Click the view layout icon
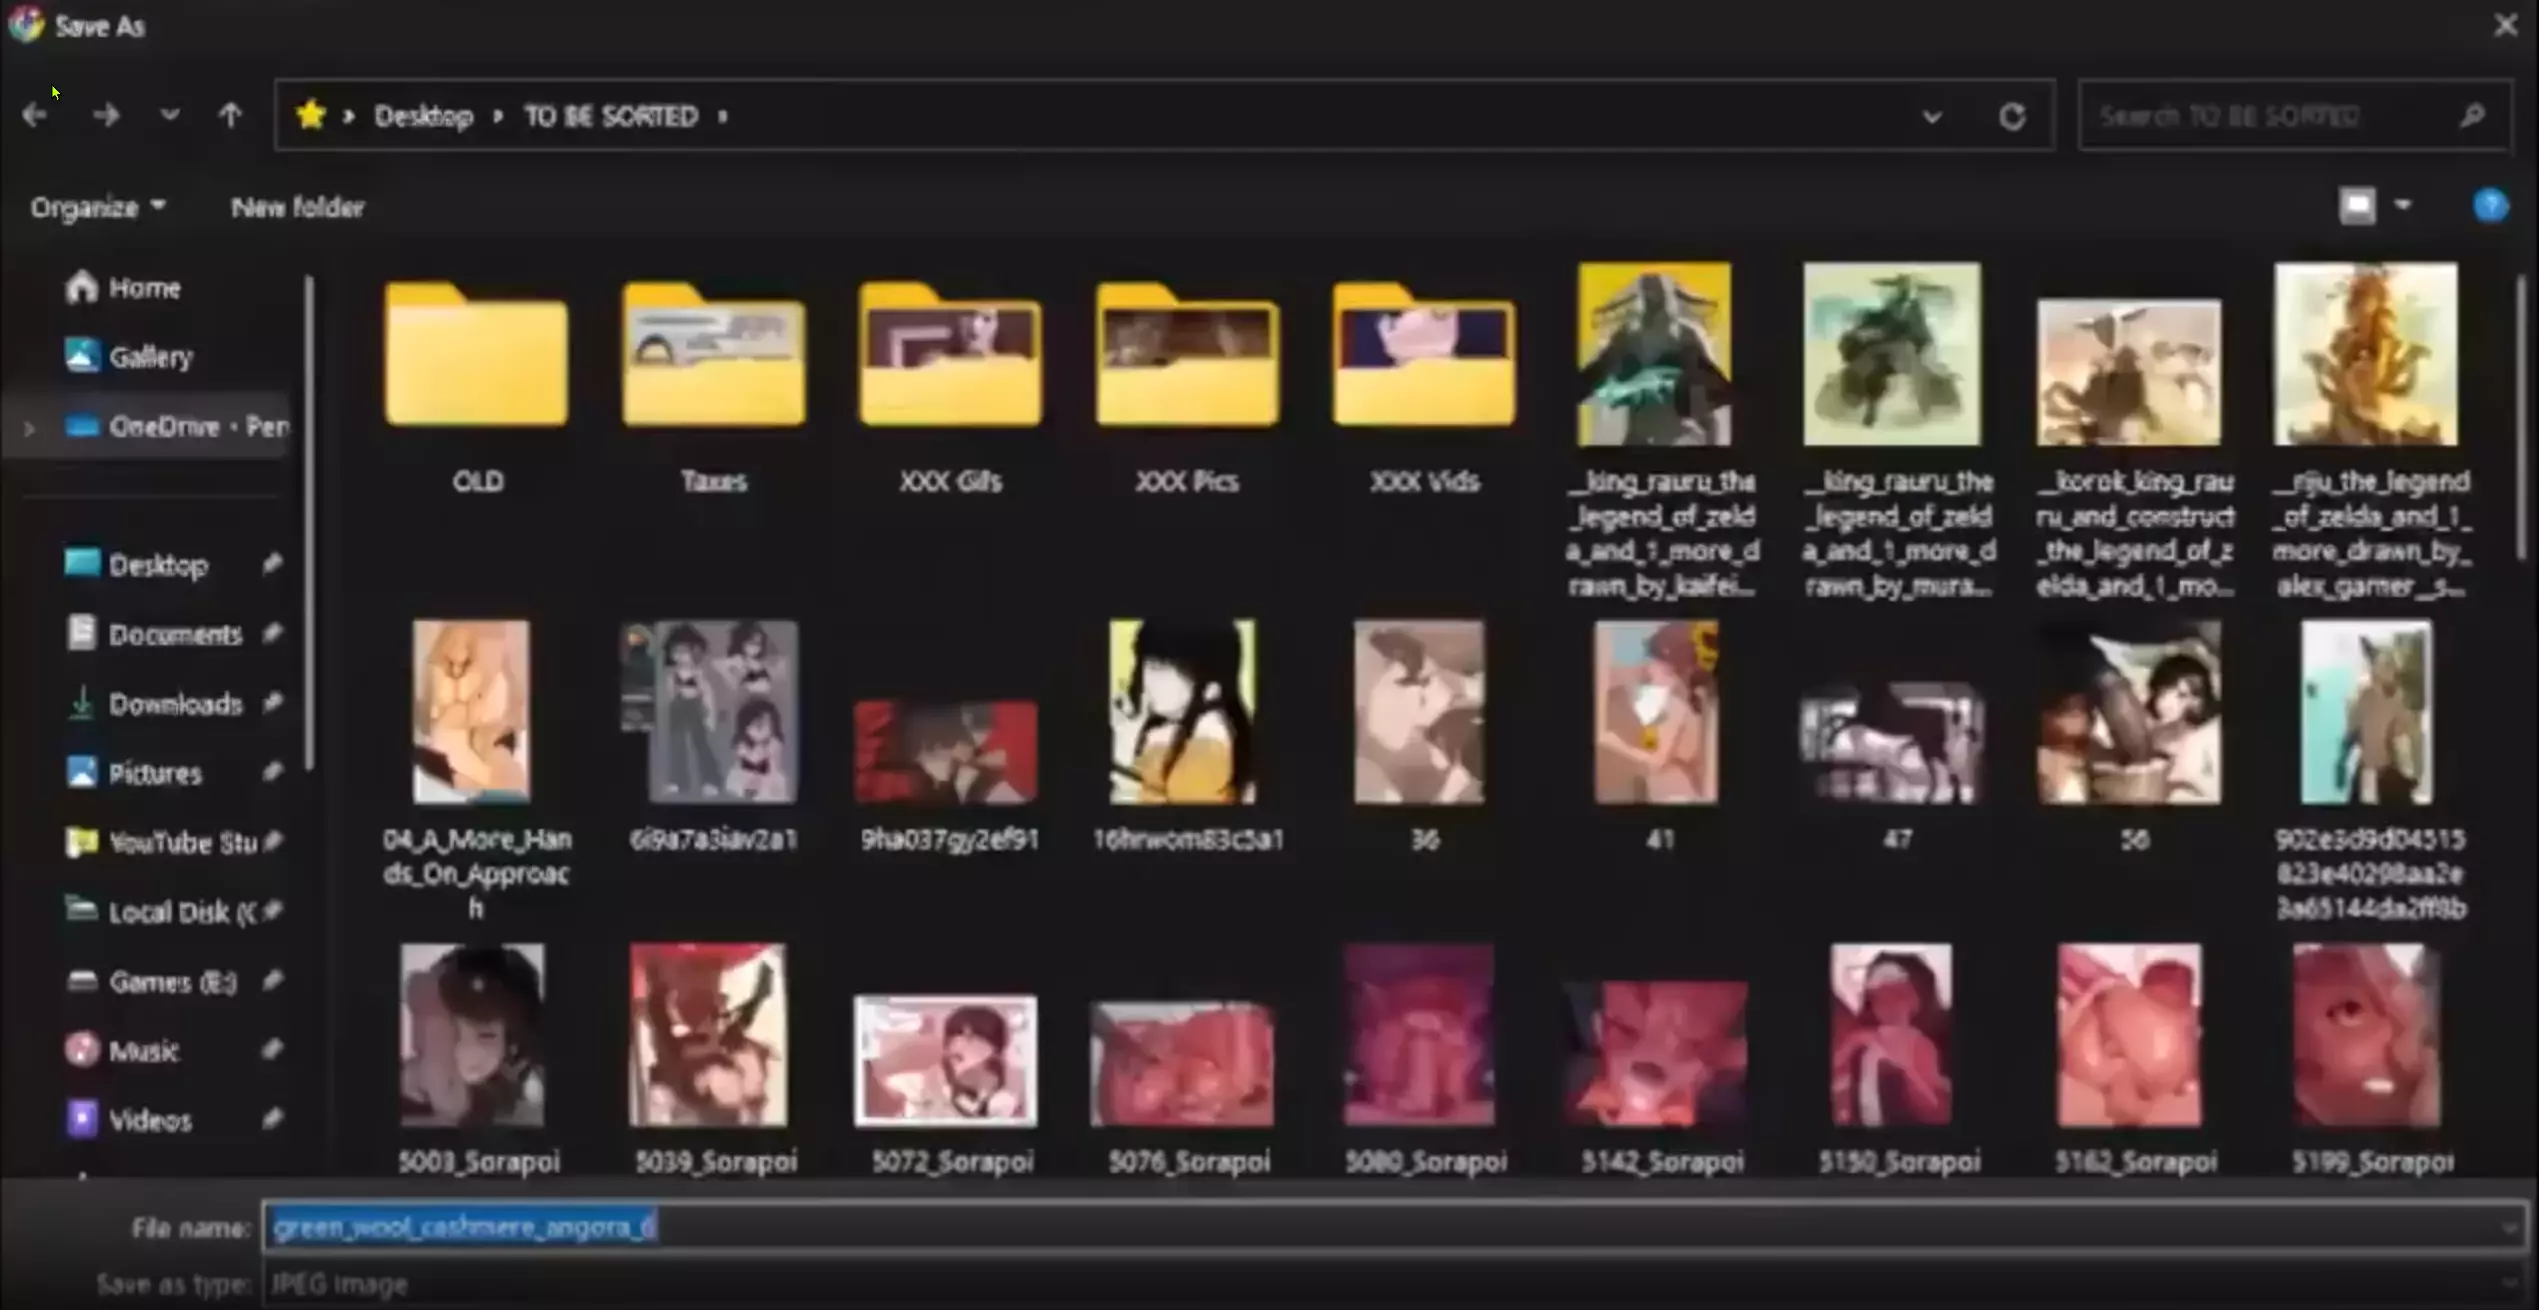This screenshot has width=2539, height=1310. [2357, 207]
